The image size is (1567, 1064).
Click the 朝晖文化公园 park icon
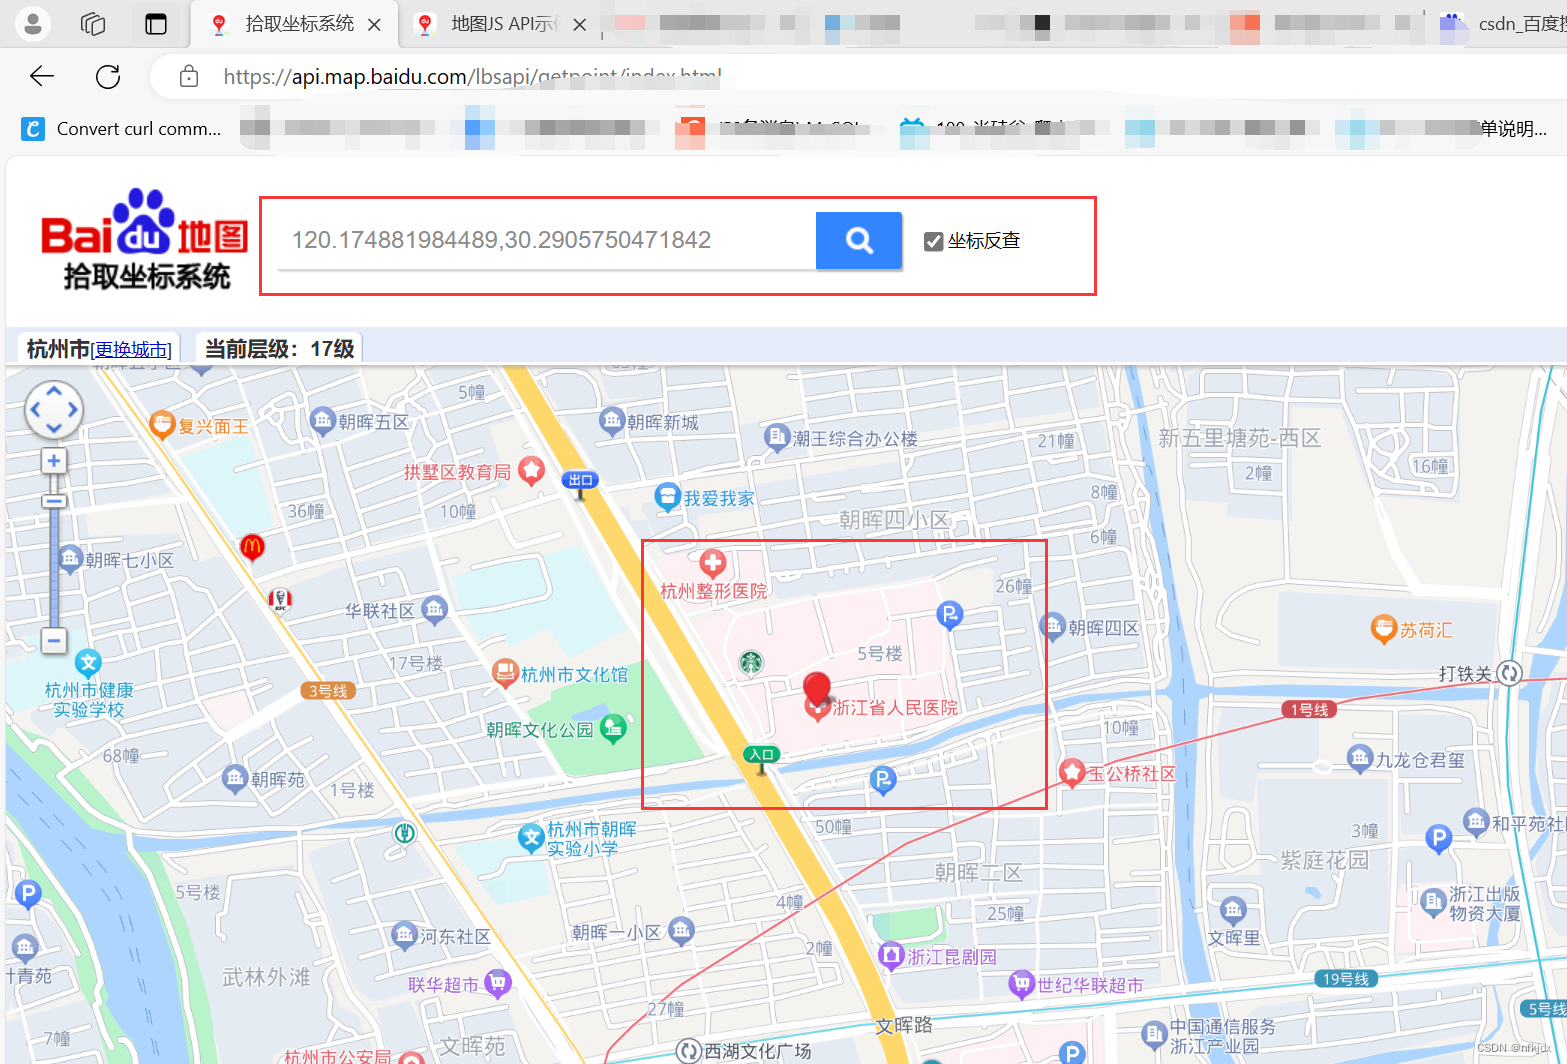click(x=612, y=729)
